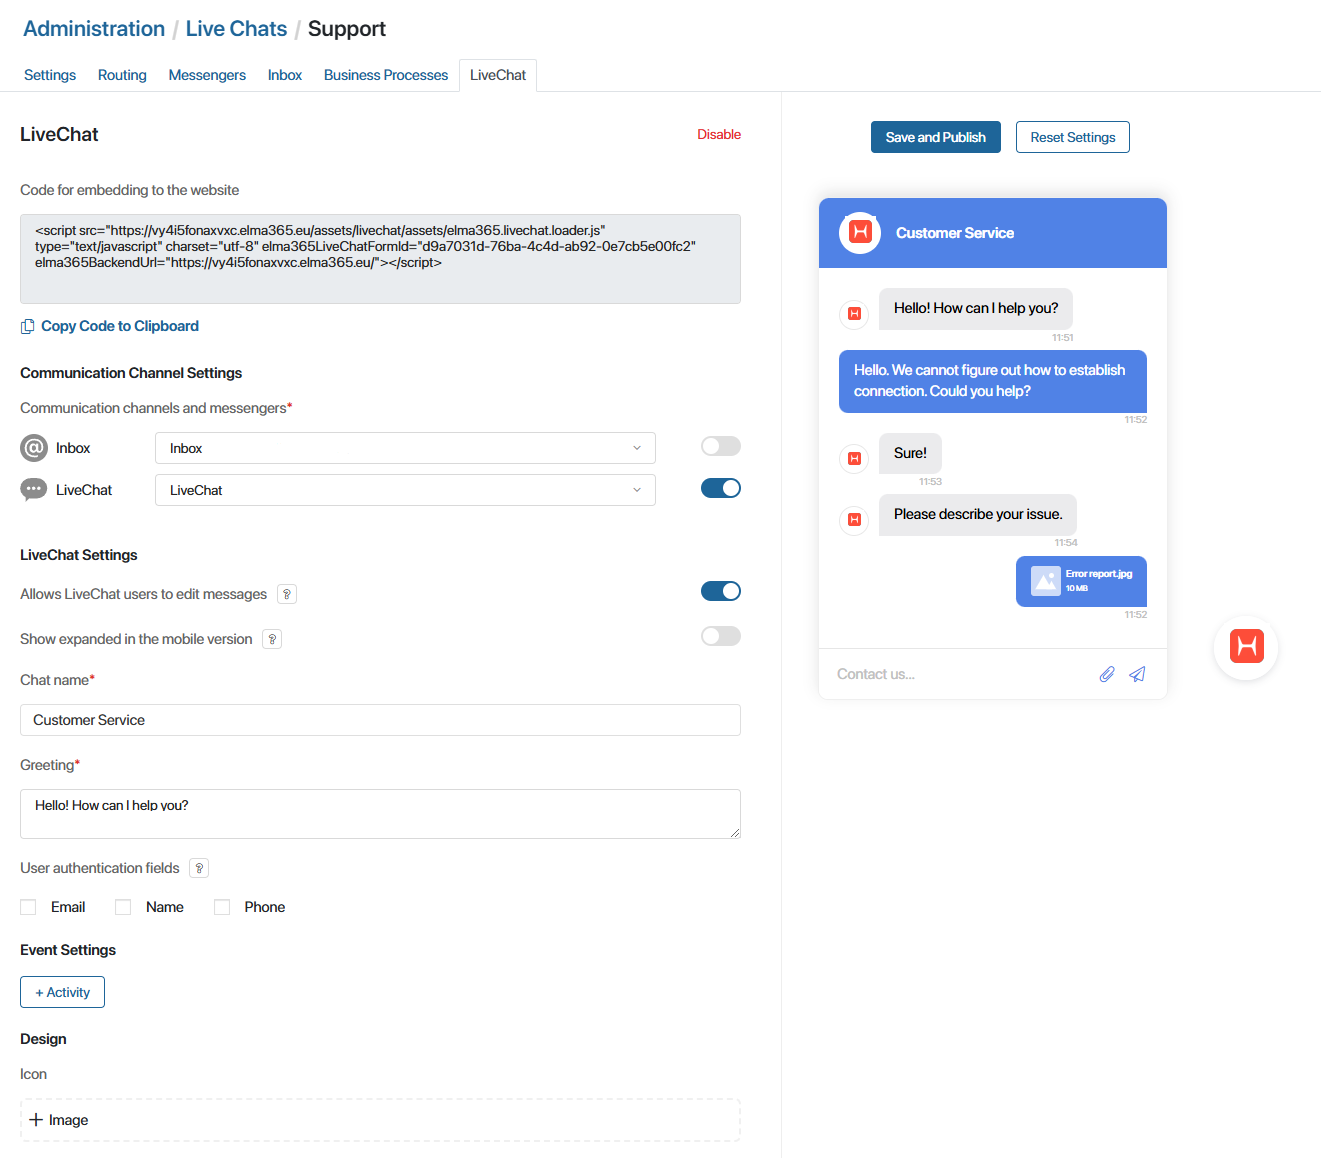Image resolution: width=1321 pixels, height=1158 pixels.
Task: Open help for User authentication fields
Action: 199,868
